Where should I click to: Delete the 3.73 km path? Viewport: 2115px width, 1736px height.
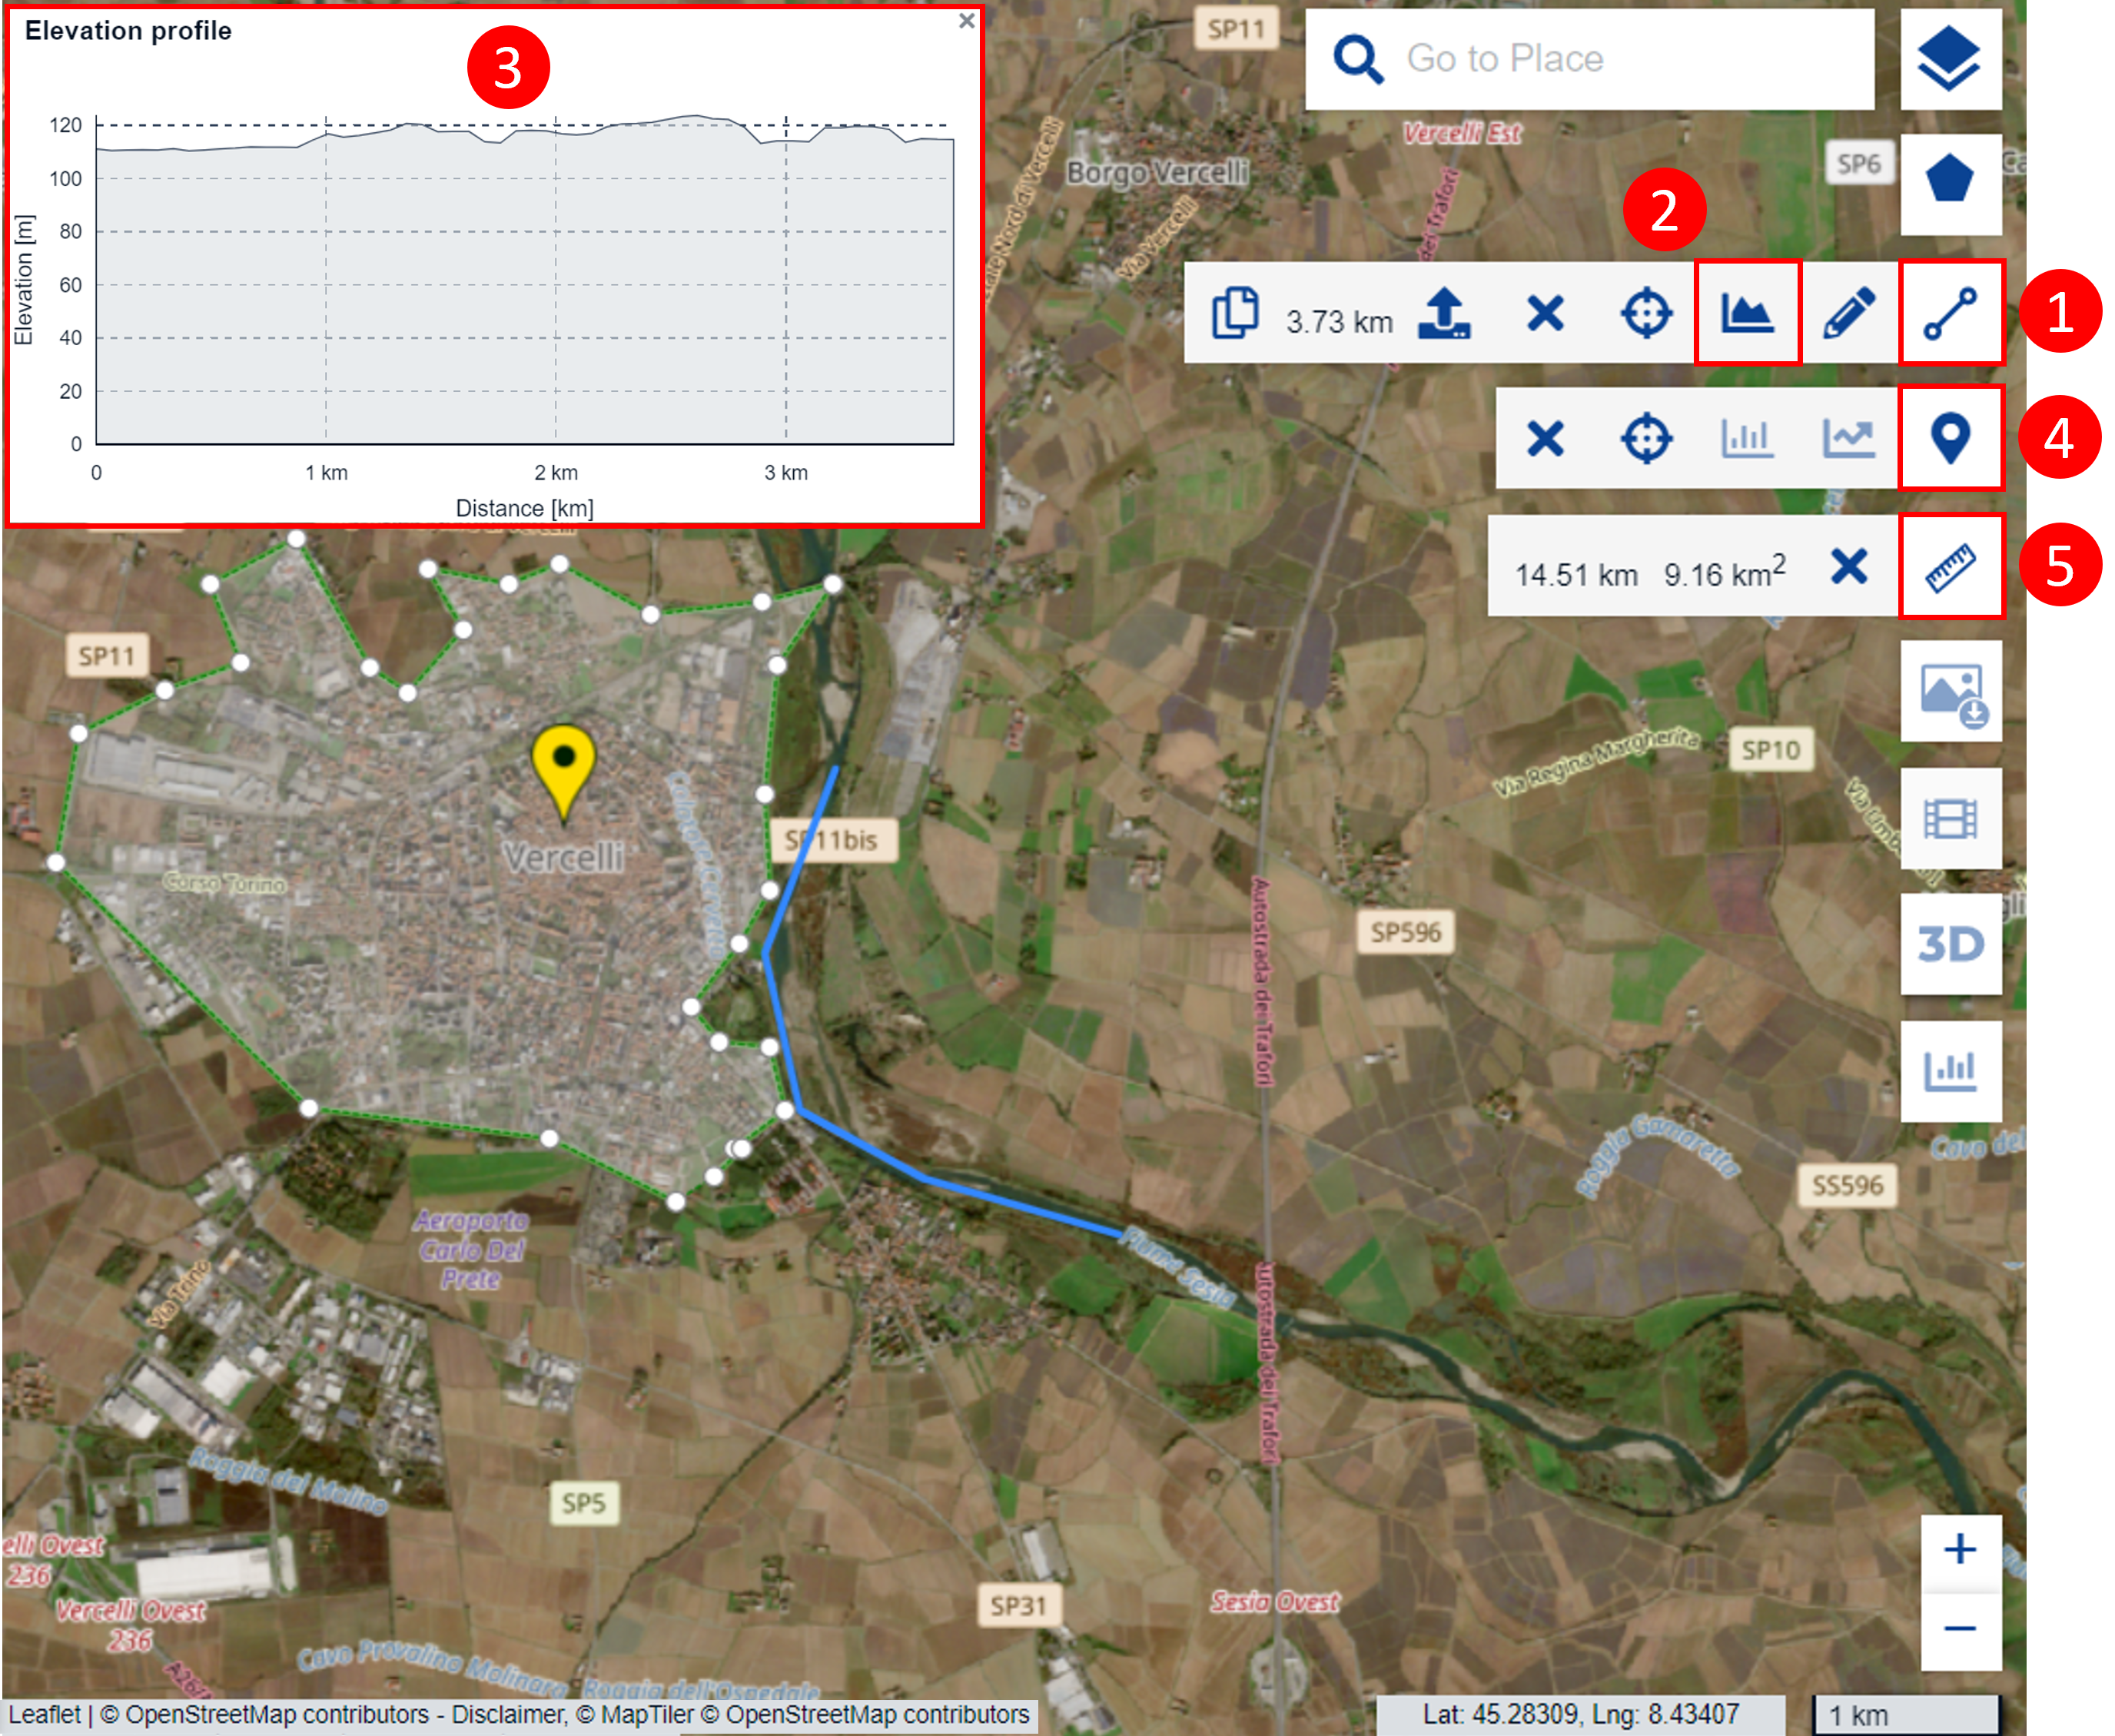(x=1545, y=313)
